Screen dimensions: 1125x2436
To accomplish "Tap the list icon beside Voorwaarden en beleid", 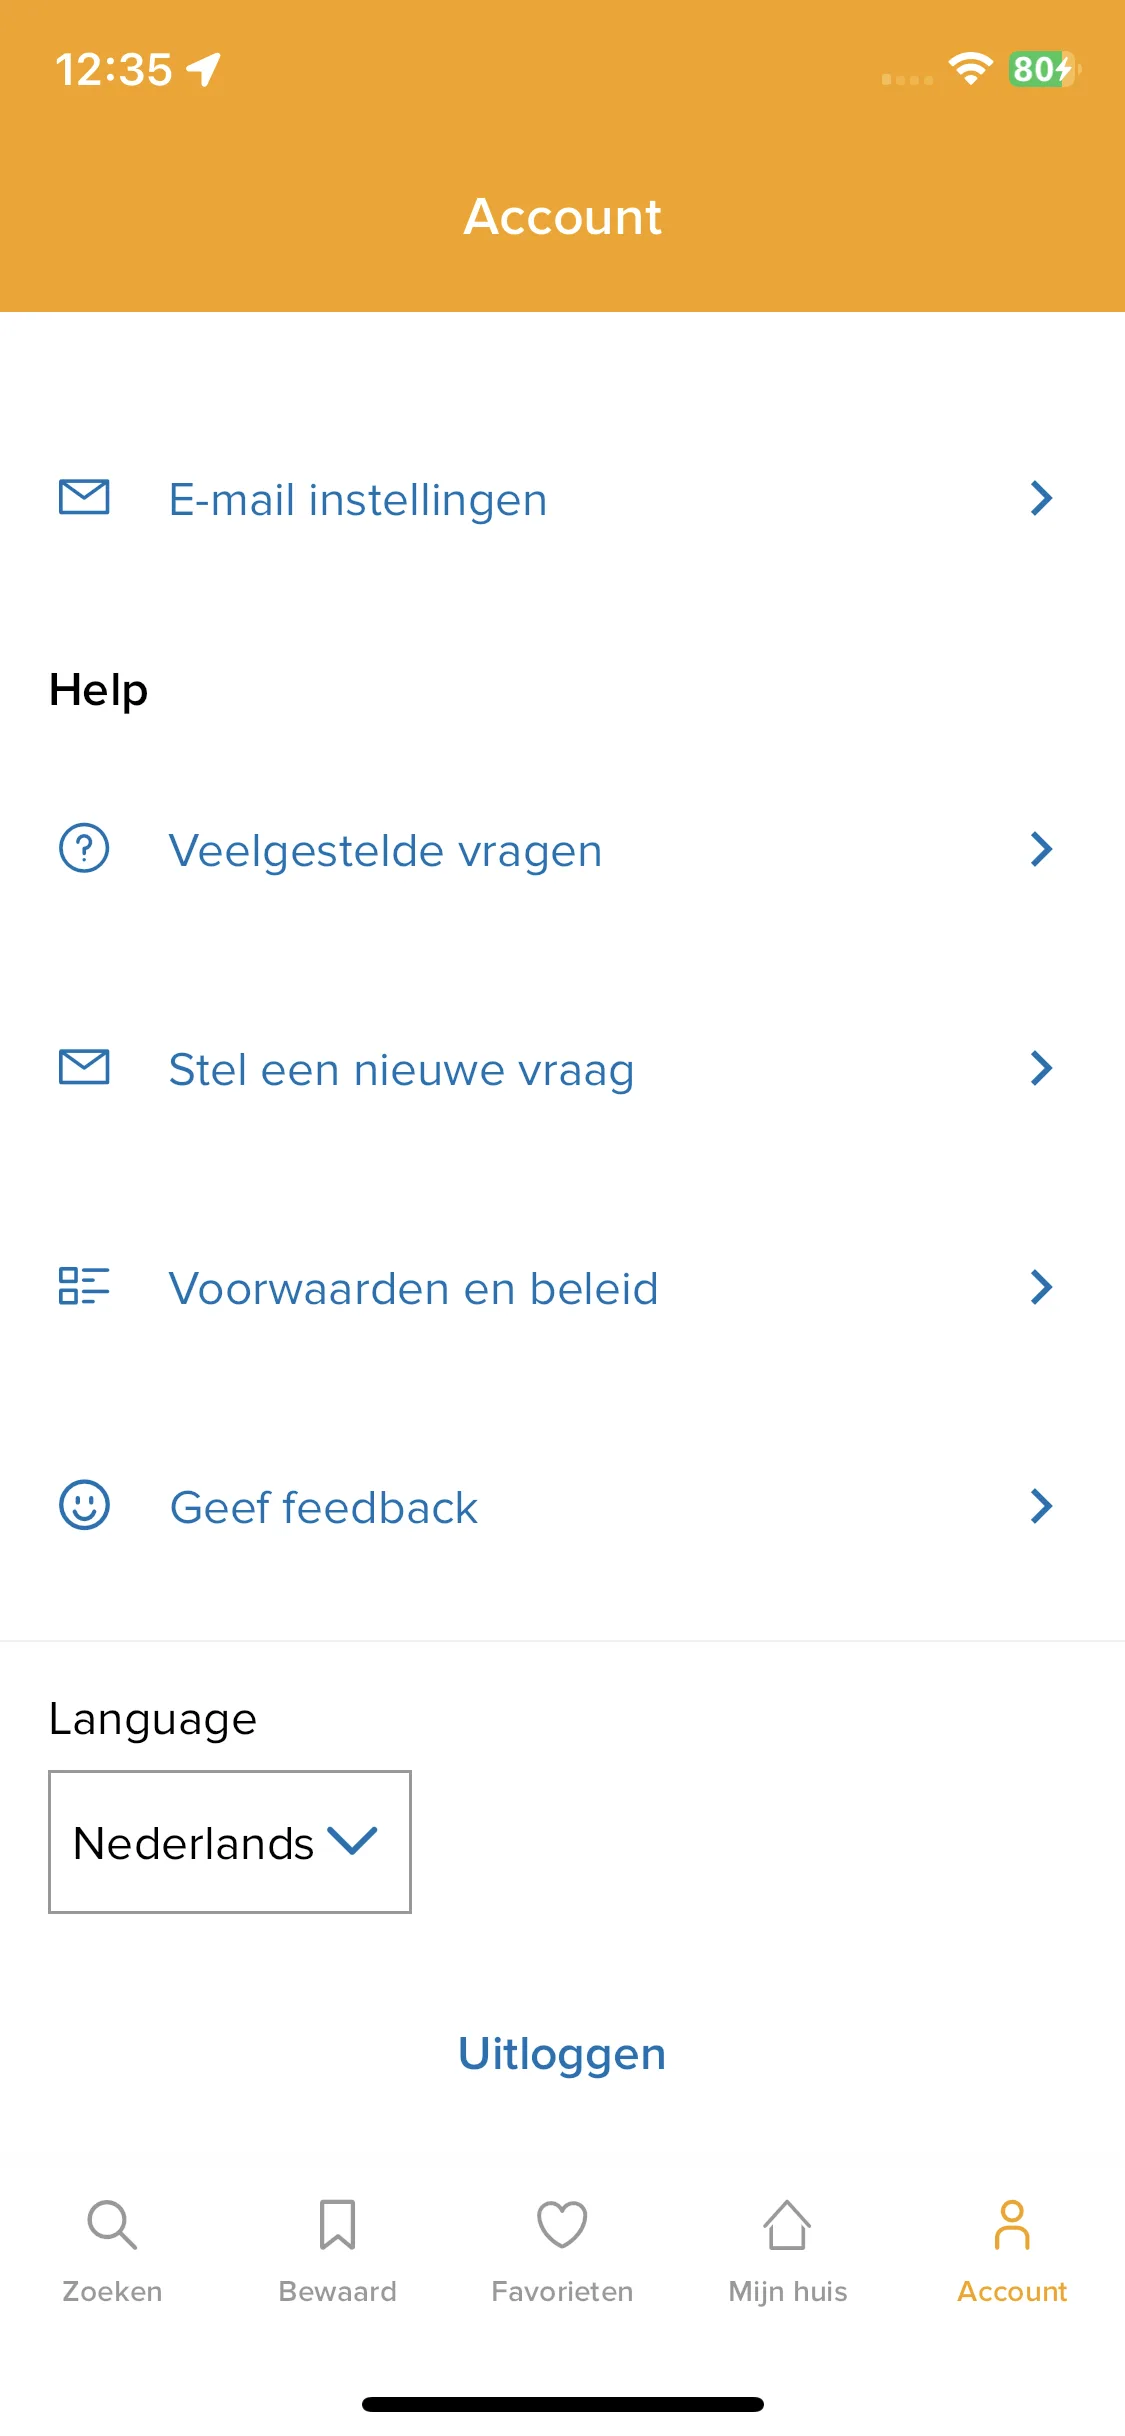I will tap(84, 1286).
